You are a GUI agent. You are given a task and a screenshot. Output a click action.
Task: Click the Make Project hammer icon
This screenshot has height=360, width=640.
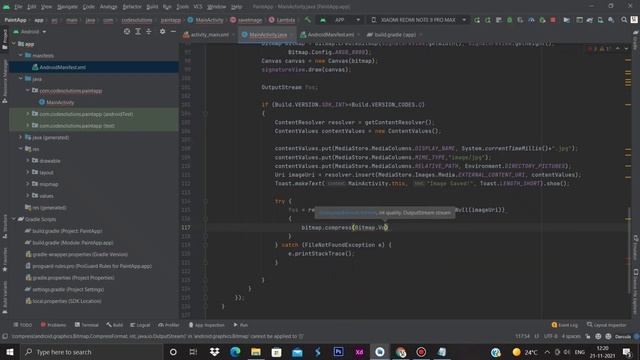point(308,20)
